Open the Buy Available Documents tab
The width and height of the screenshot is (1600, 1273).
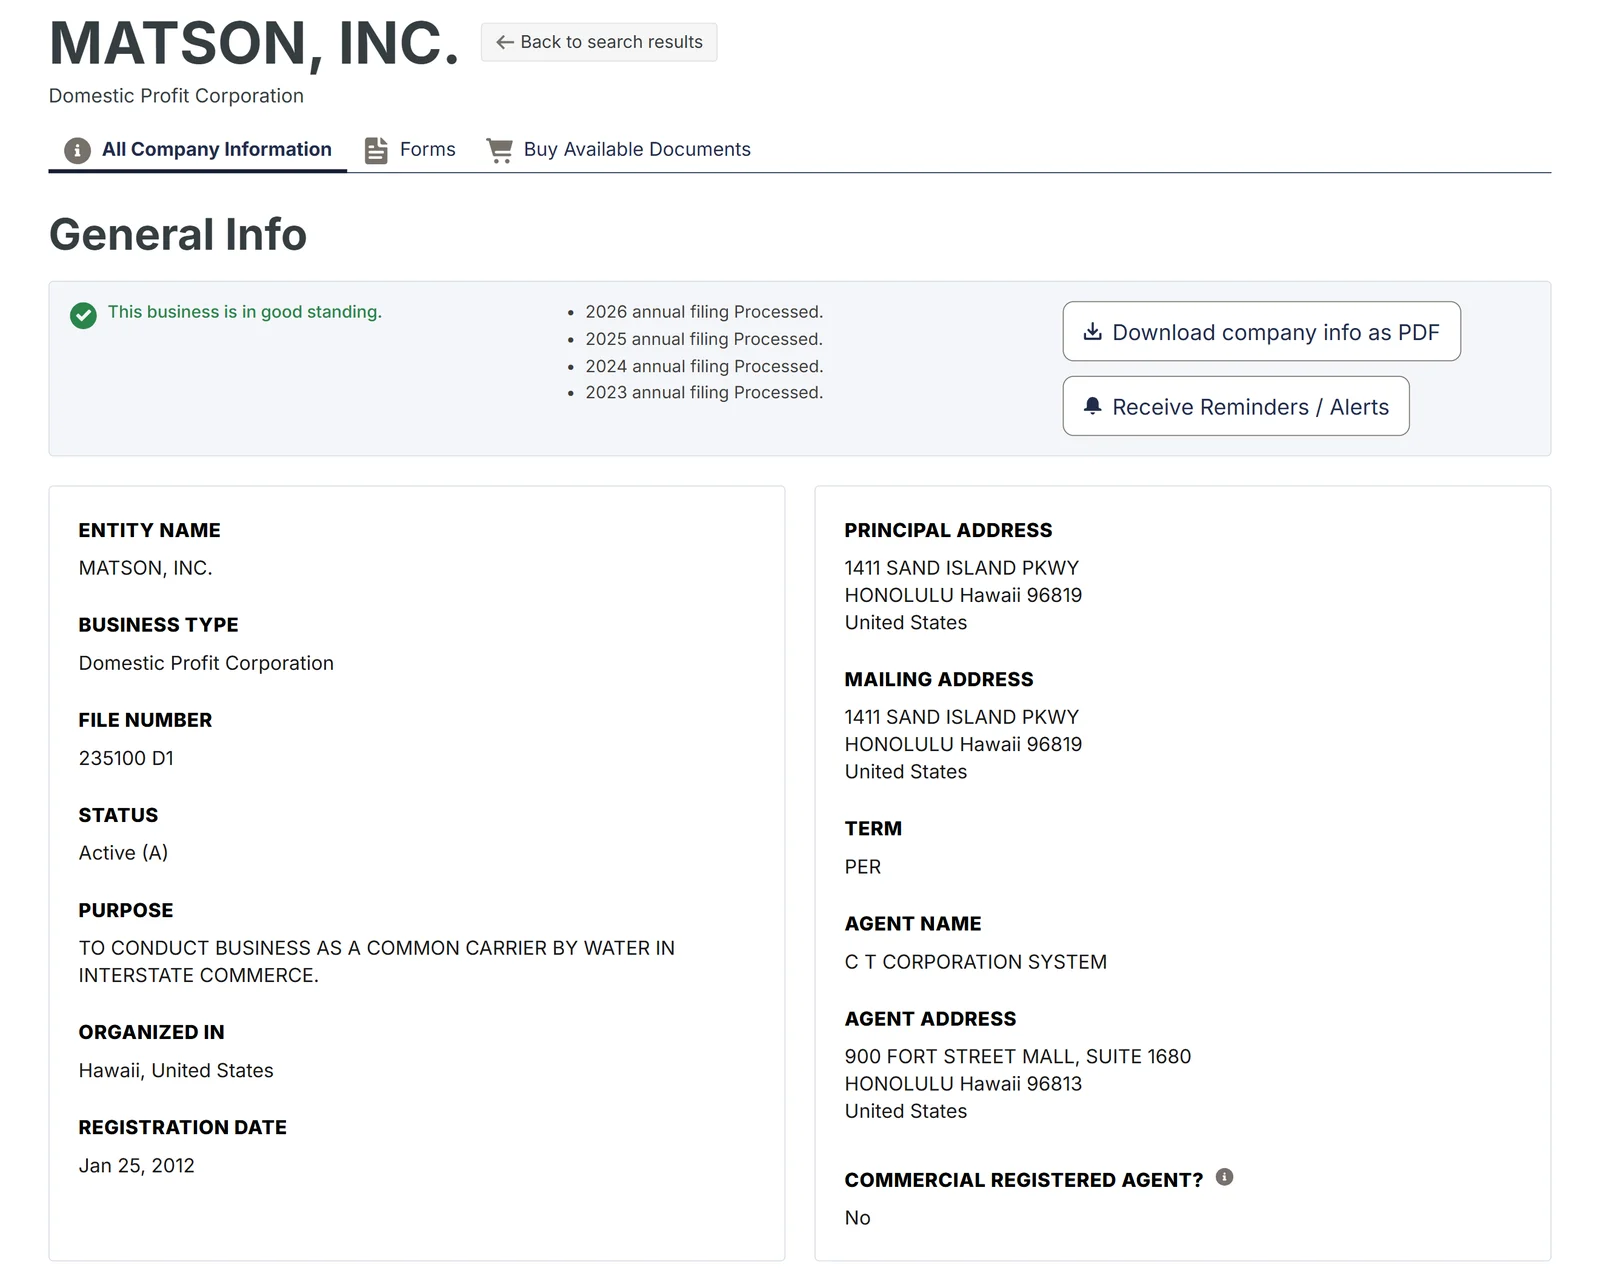point(618,149)
